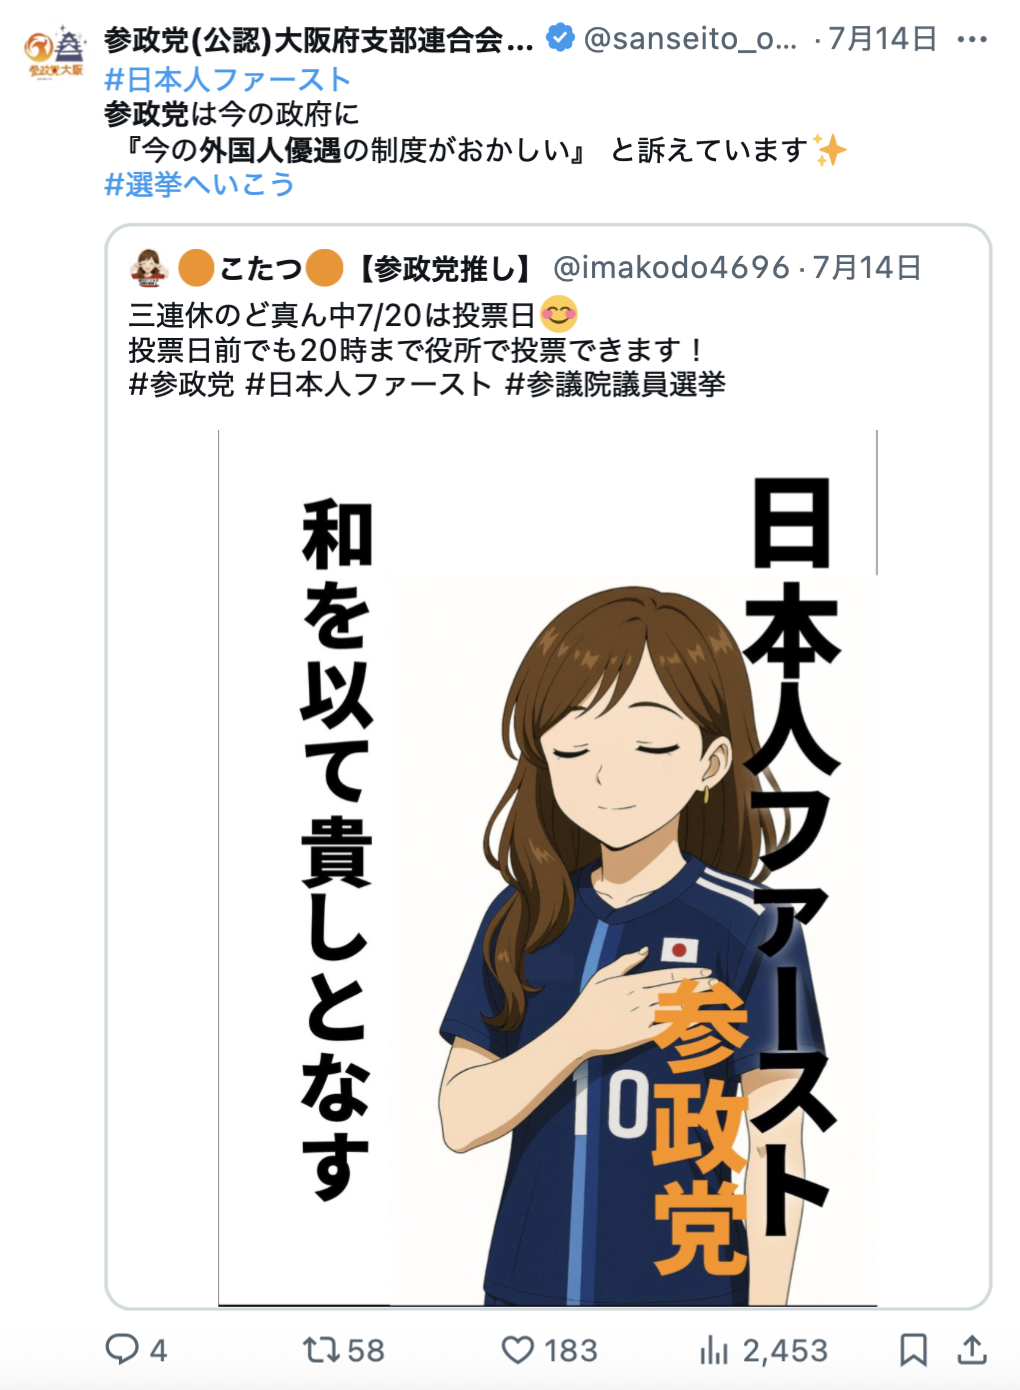The height and width of the screenshot is (1390, 1020).
Task: Open hashtag #日本人ファースト link
Action: [228, 80]
